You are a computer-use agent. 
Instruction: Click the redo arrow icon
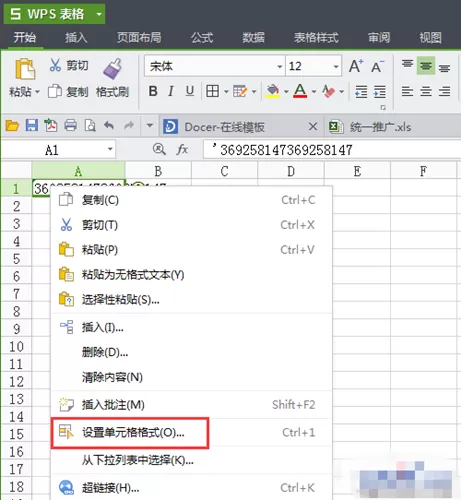[129, 125]
